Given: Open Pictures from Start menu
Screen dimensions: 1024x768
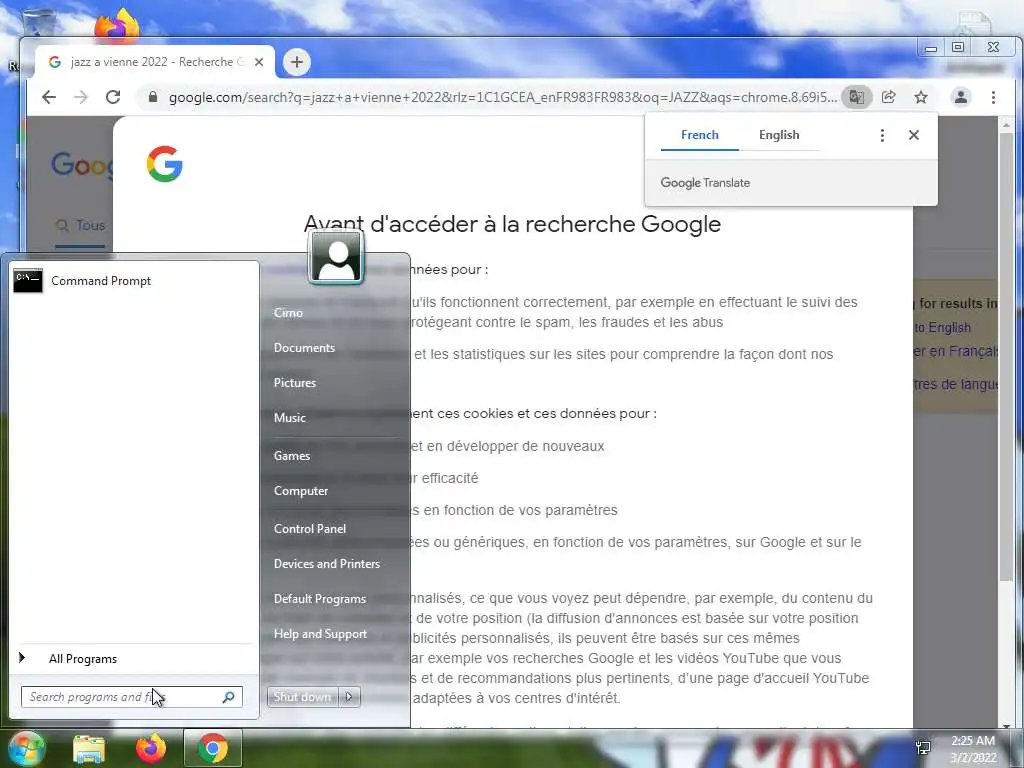Looking at the screenshot, I should (x=295, y=383).
